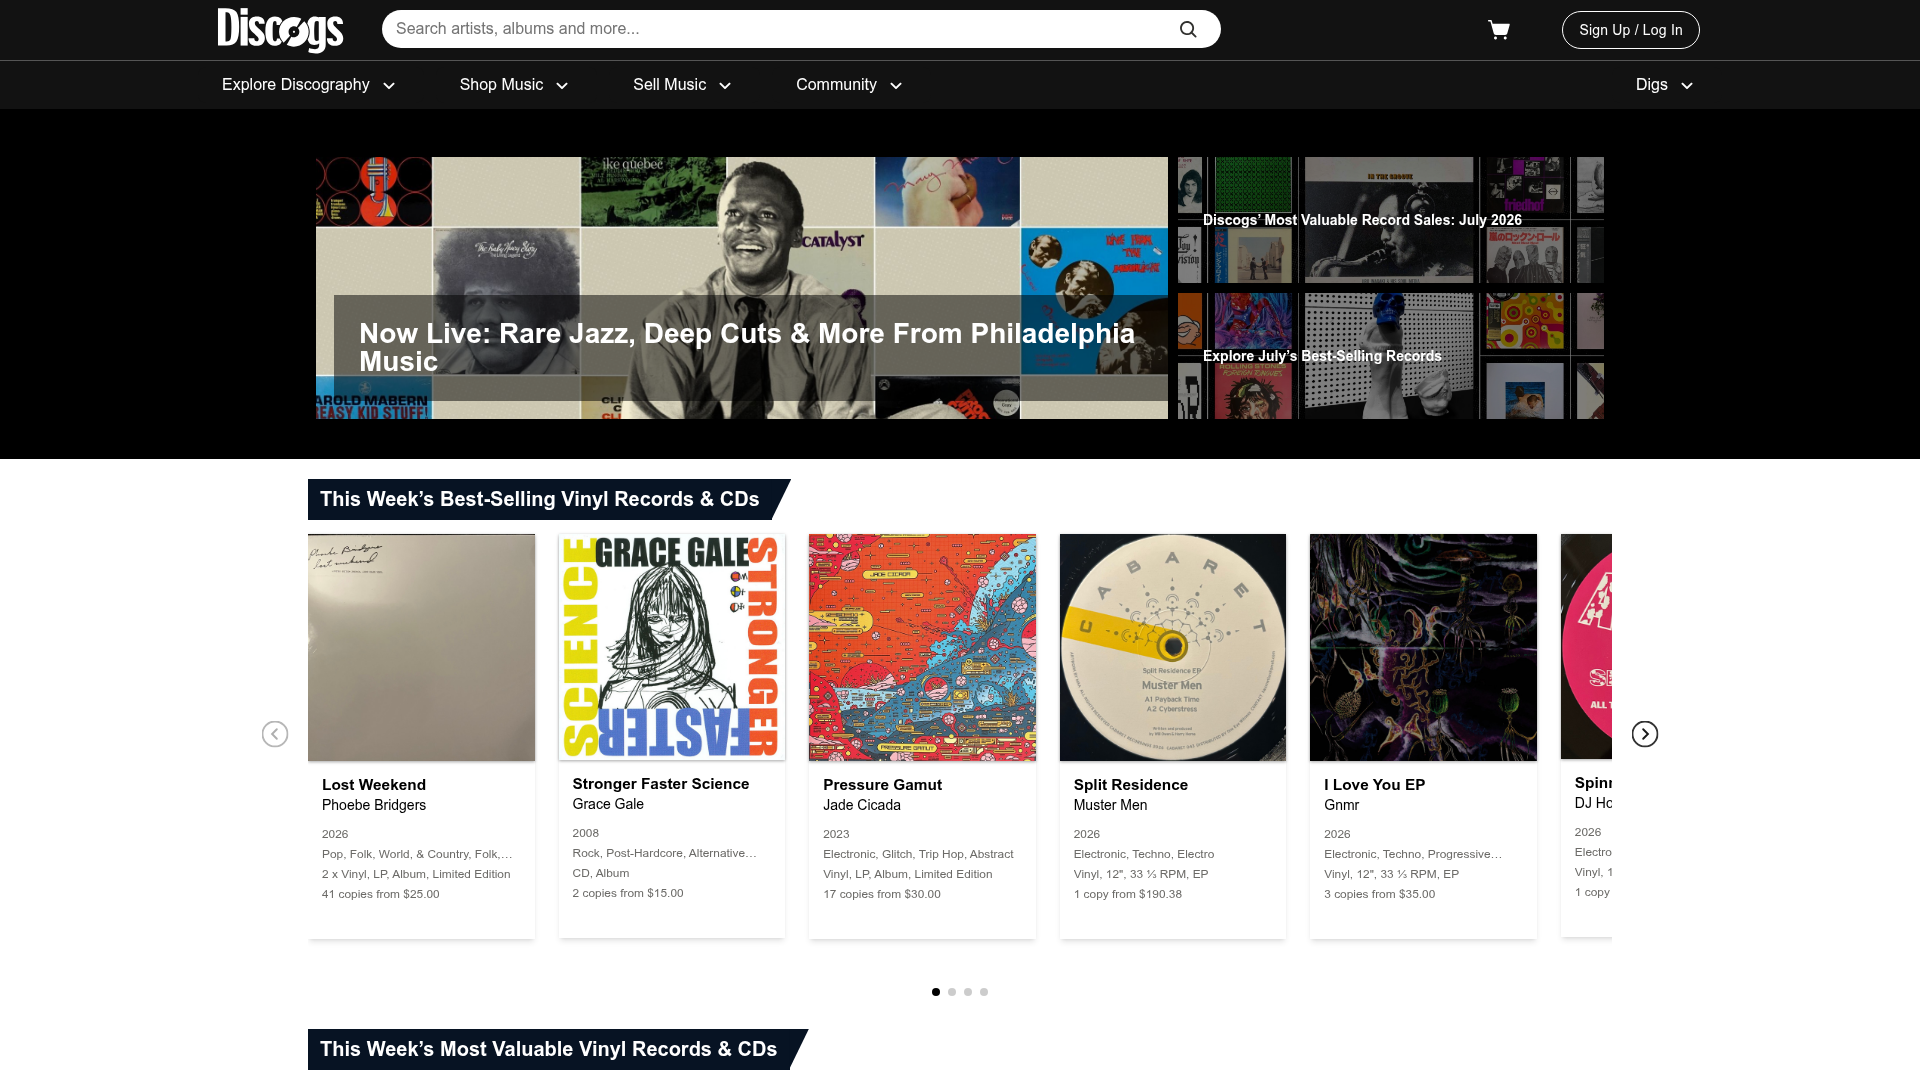Click Split Residence title link
The image size is (1920, 1080).
[1131, 785]
